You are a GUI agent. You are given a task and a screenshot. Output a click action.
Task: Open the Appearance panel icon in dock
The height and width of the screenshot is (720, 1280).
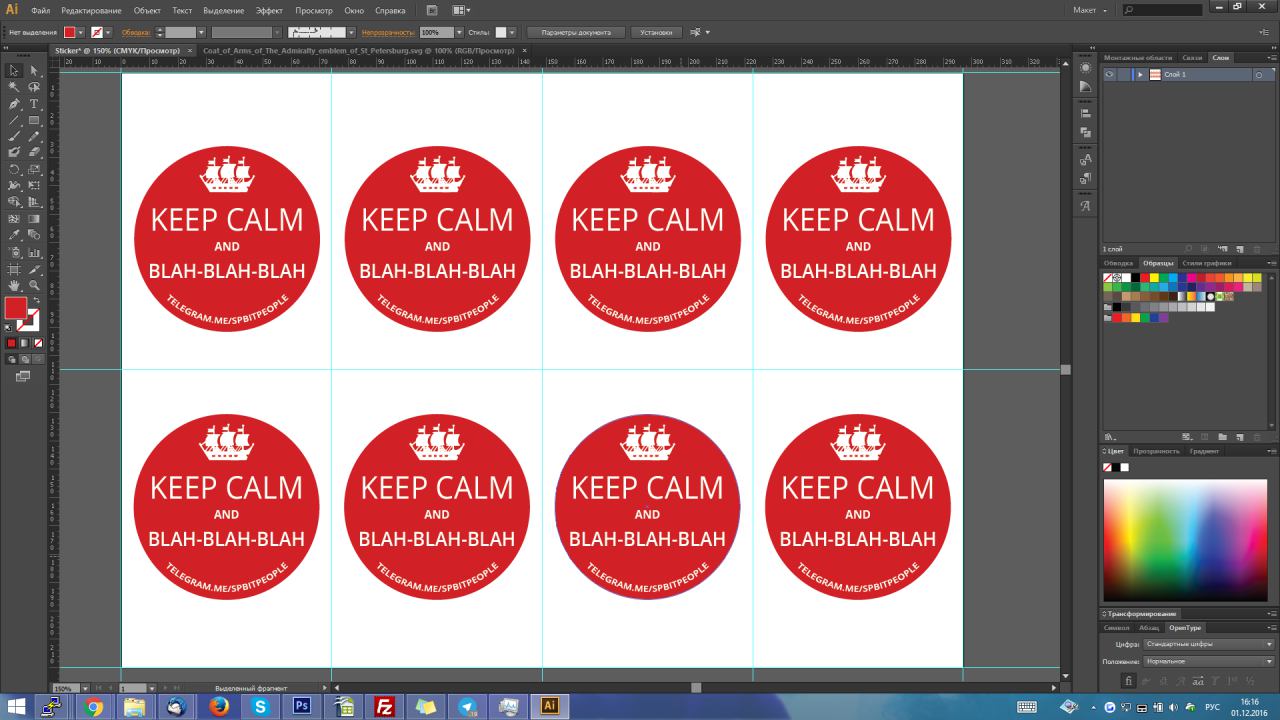point(1086,68)
